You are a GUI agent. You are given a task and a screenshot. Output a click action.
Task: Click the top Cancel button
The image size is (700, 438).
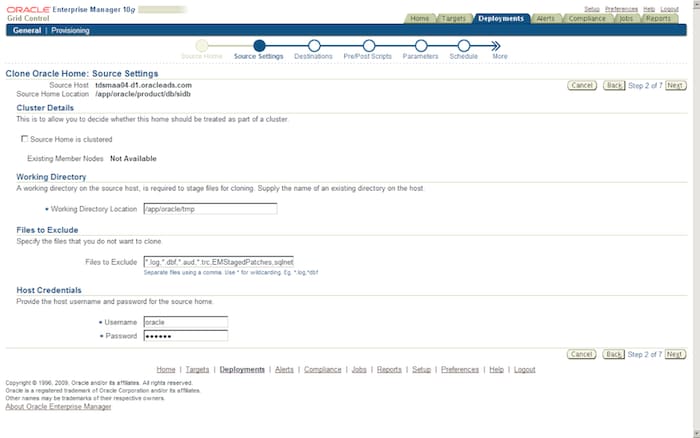[x=582, y=85]
